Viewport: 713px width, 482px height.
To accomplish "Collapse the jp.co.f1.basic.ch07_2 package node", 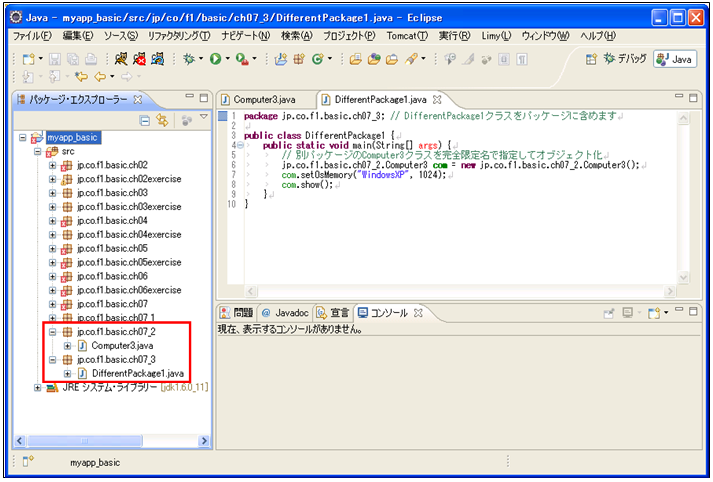I will tap(52, 331).
